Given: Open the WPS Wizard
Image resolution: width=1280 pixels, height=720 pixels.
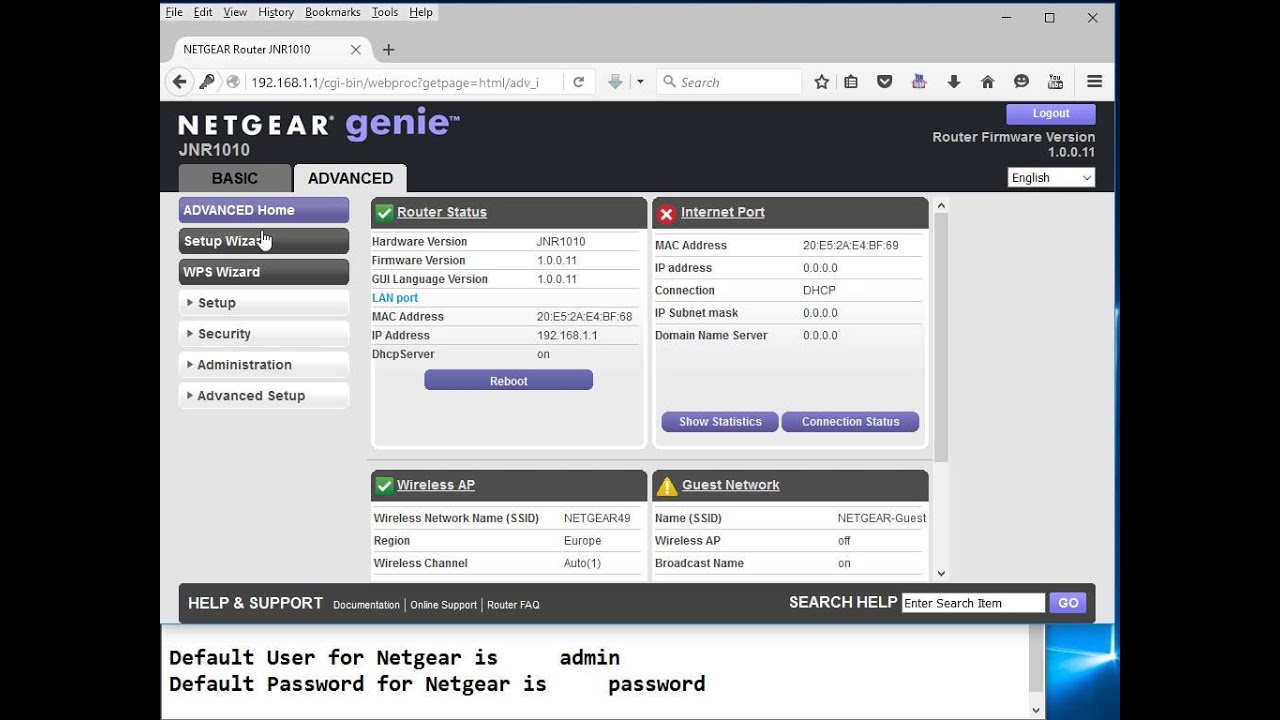Looking at the screenshot, I should click(264, 272).
